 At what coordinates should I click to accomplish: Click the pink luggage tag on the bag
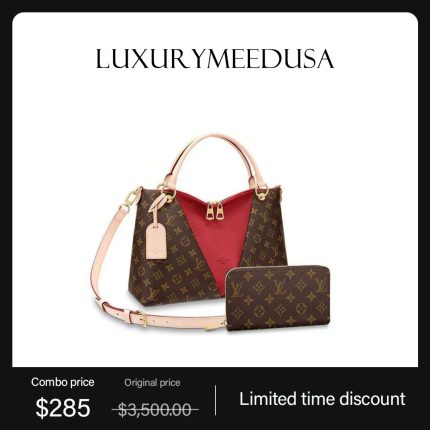click(157, 240)
